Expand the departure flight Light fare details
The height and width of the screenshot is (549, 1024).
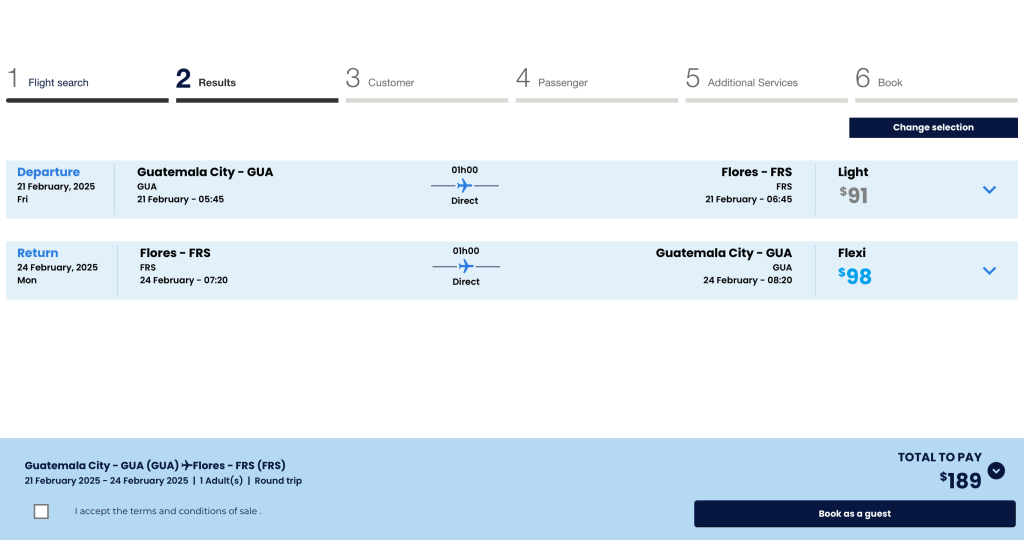pyautogui.click(x=989, y=189)
